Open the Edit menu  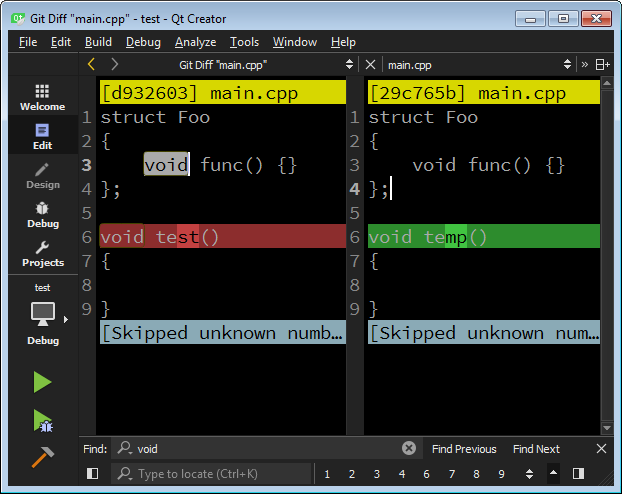(61, 42)
